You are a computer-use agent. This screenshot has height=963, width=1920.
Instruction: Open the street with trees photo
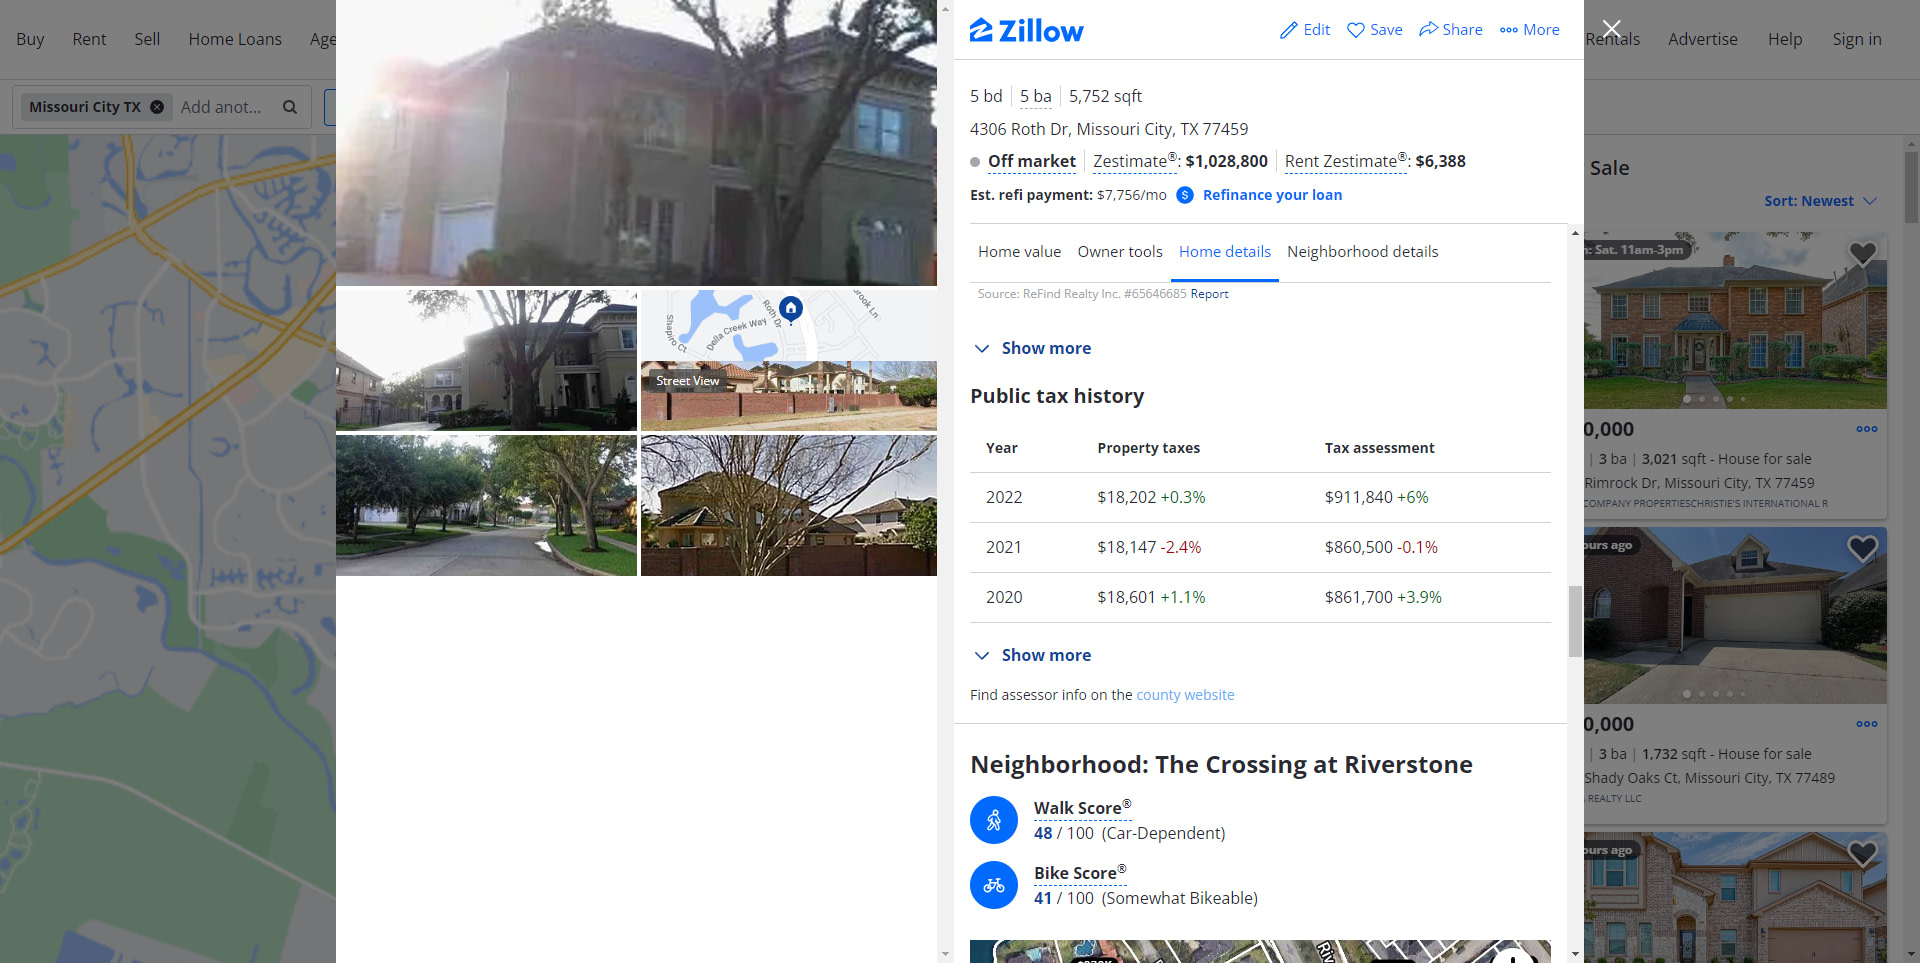coord(486,505)
